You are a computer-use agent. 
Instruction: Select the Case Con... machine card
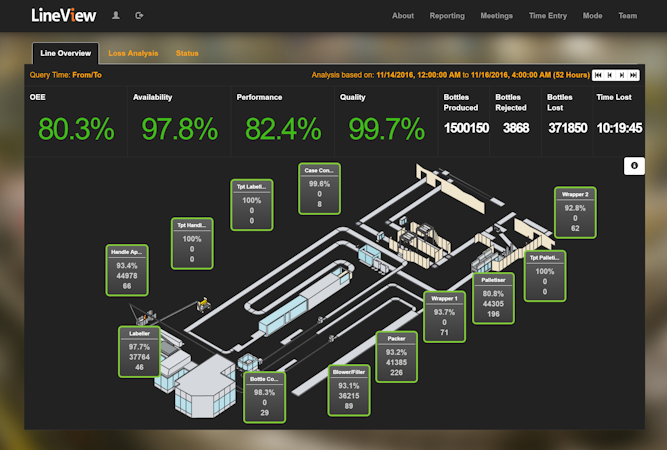pos(319,188)
